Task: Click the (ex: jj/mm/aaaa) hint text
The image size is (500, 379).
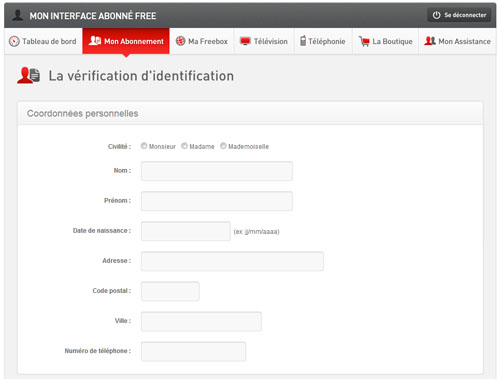Action: pos(256,232)
